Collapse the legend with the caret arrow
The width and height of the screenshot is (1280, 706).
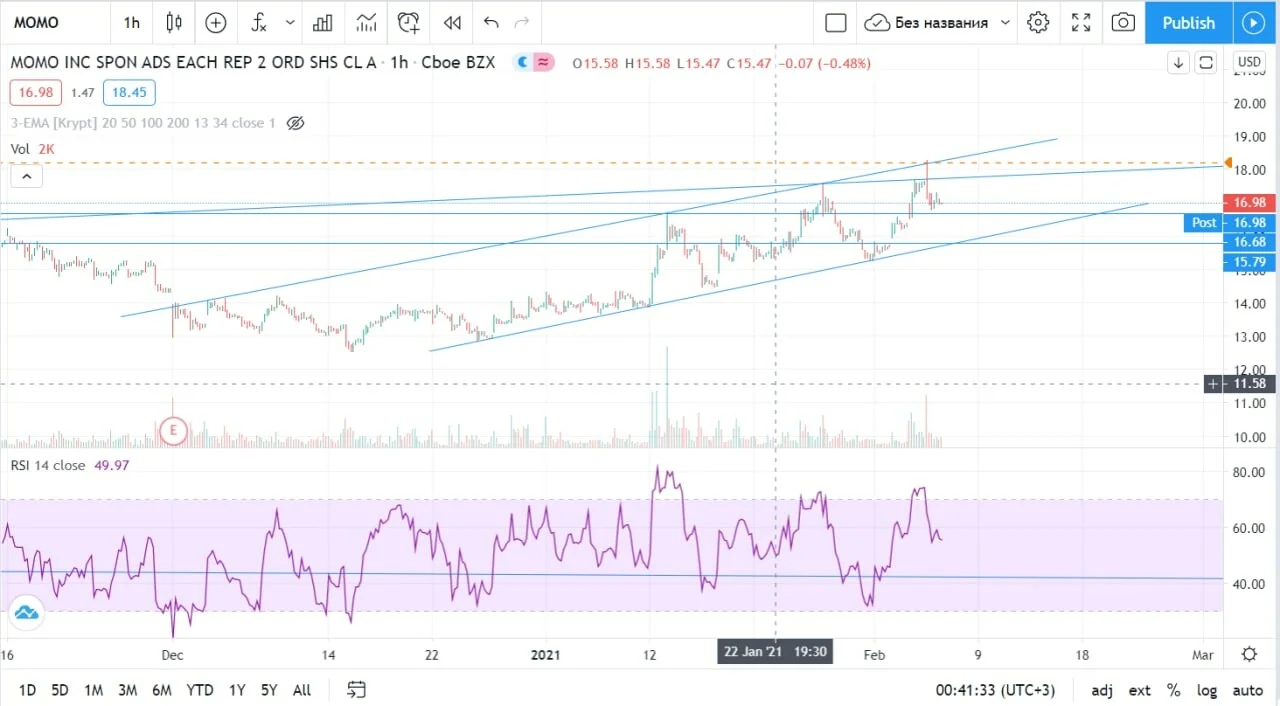point(27,177)
